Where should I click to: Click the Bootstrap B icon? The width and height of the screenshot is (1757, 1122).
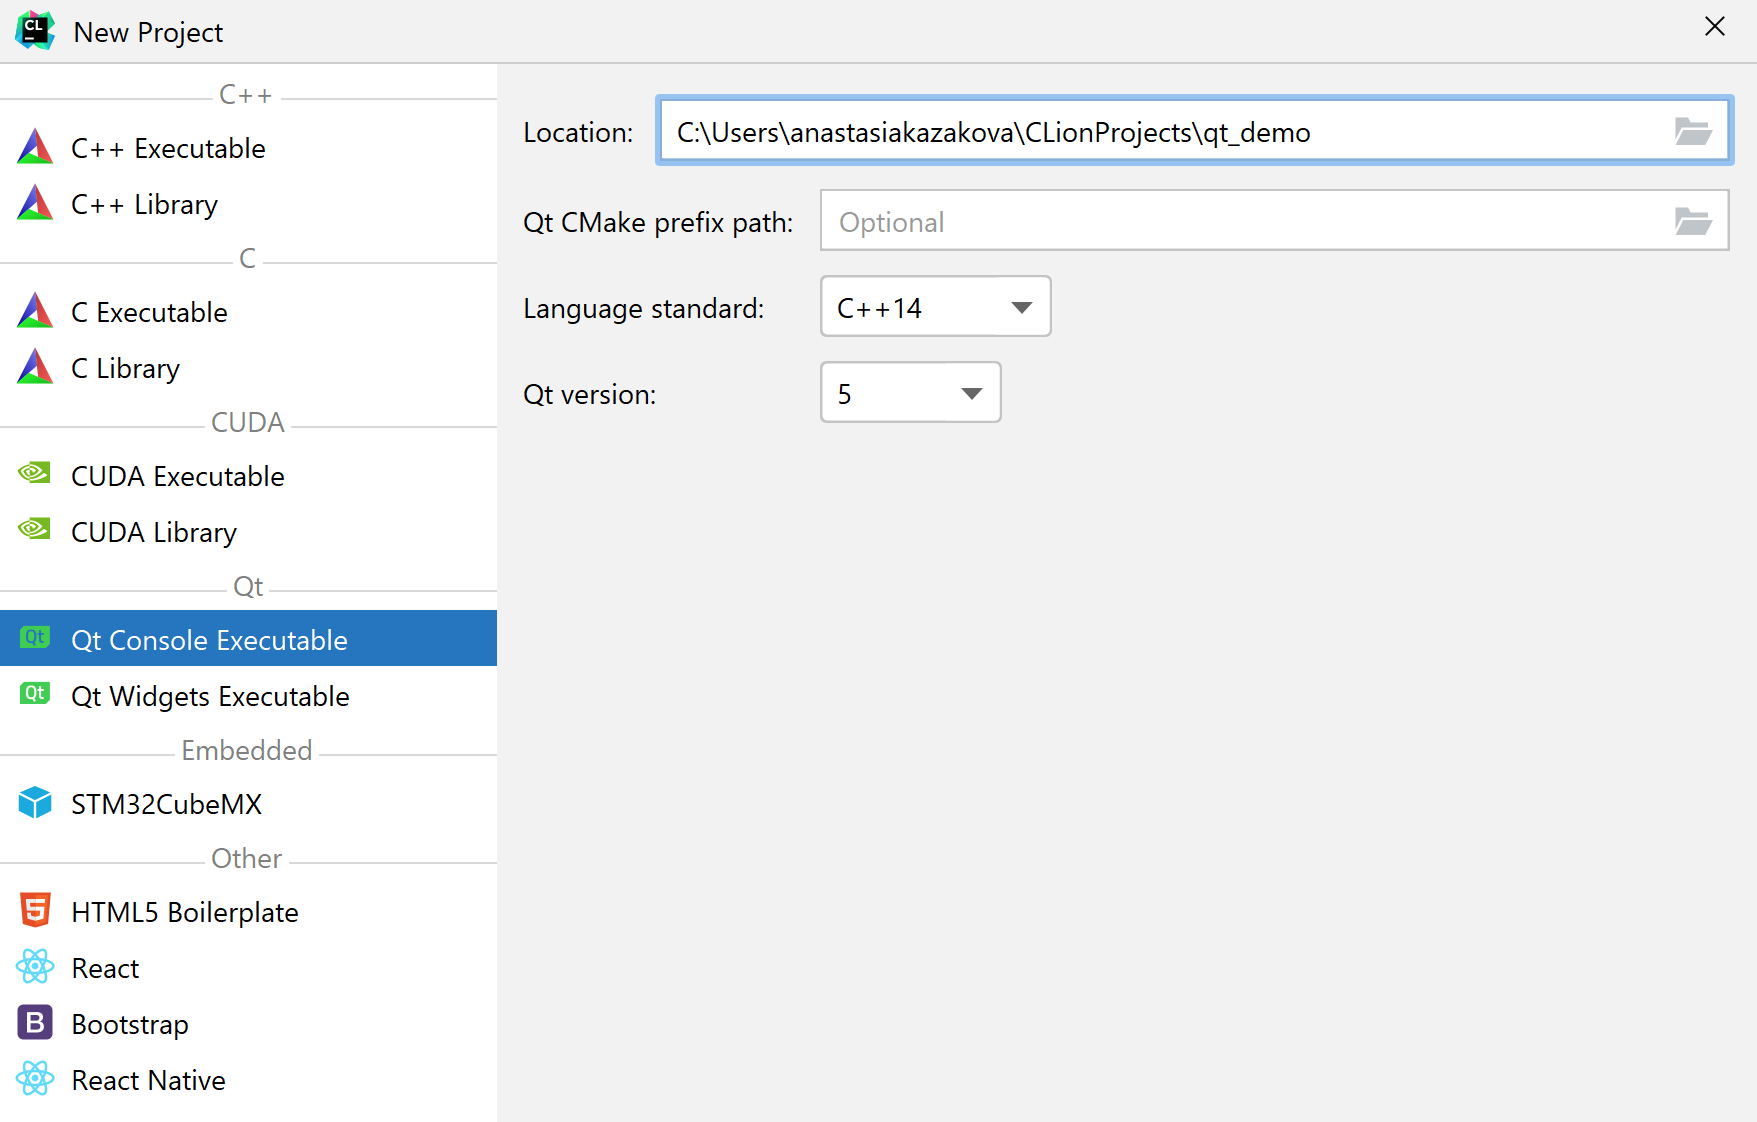(35, 1023)
